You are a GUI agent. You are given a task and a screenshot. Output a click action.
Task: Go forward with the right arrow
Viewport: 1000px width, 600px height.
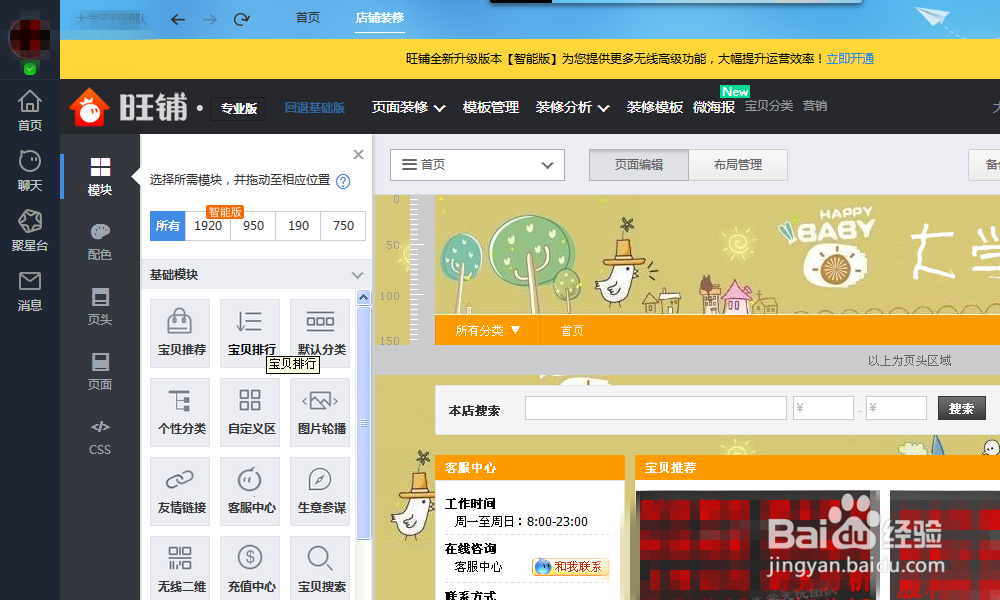[x=210, y=20]
